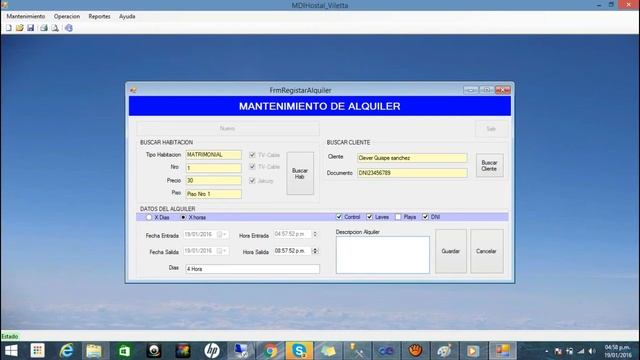
Task: Click the Buscar Hab button
Action: (300, 173)
